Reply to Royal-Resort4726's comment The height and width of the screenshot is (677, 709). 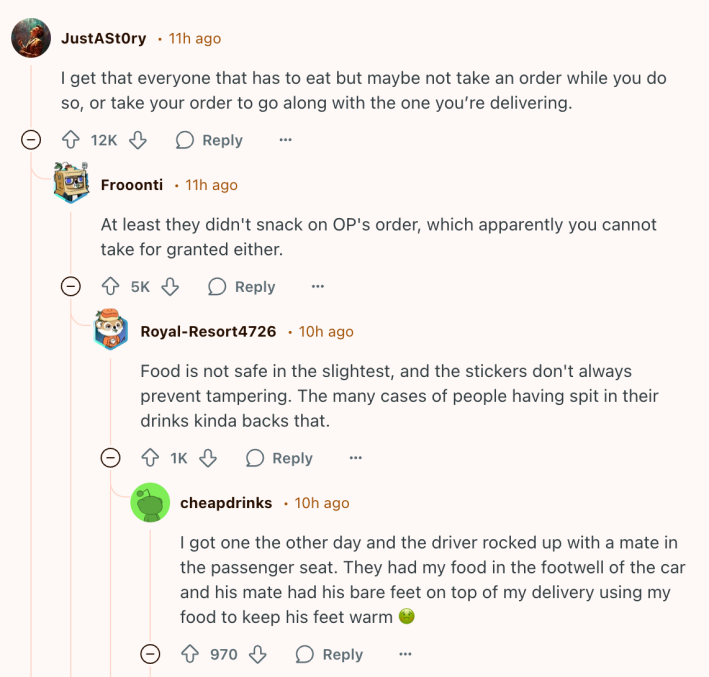[x=279, y=458]
